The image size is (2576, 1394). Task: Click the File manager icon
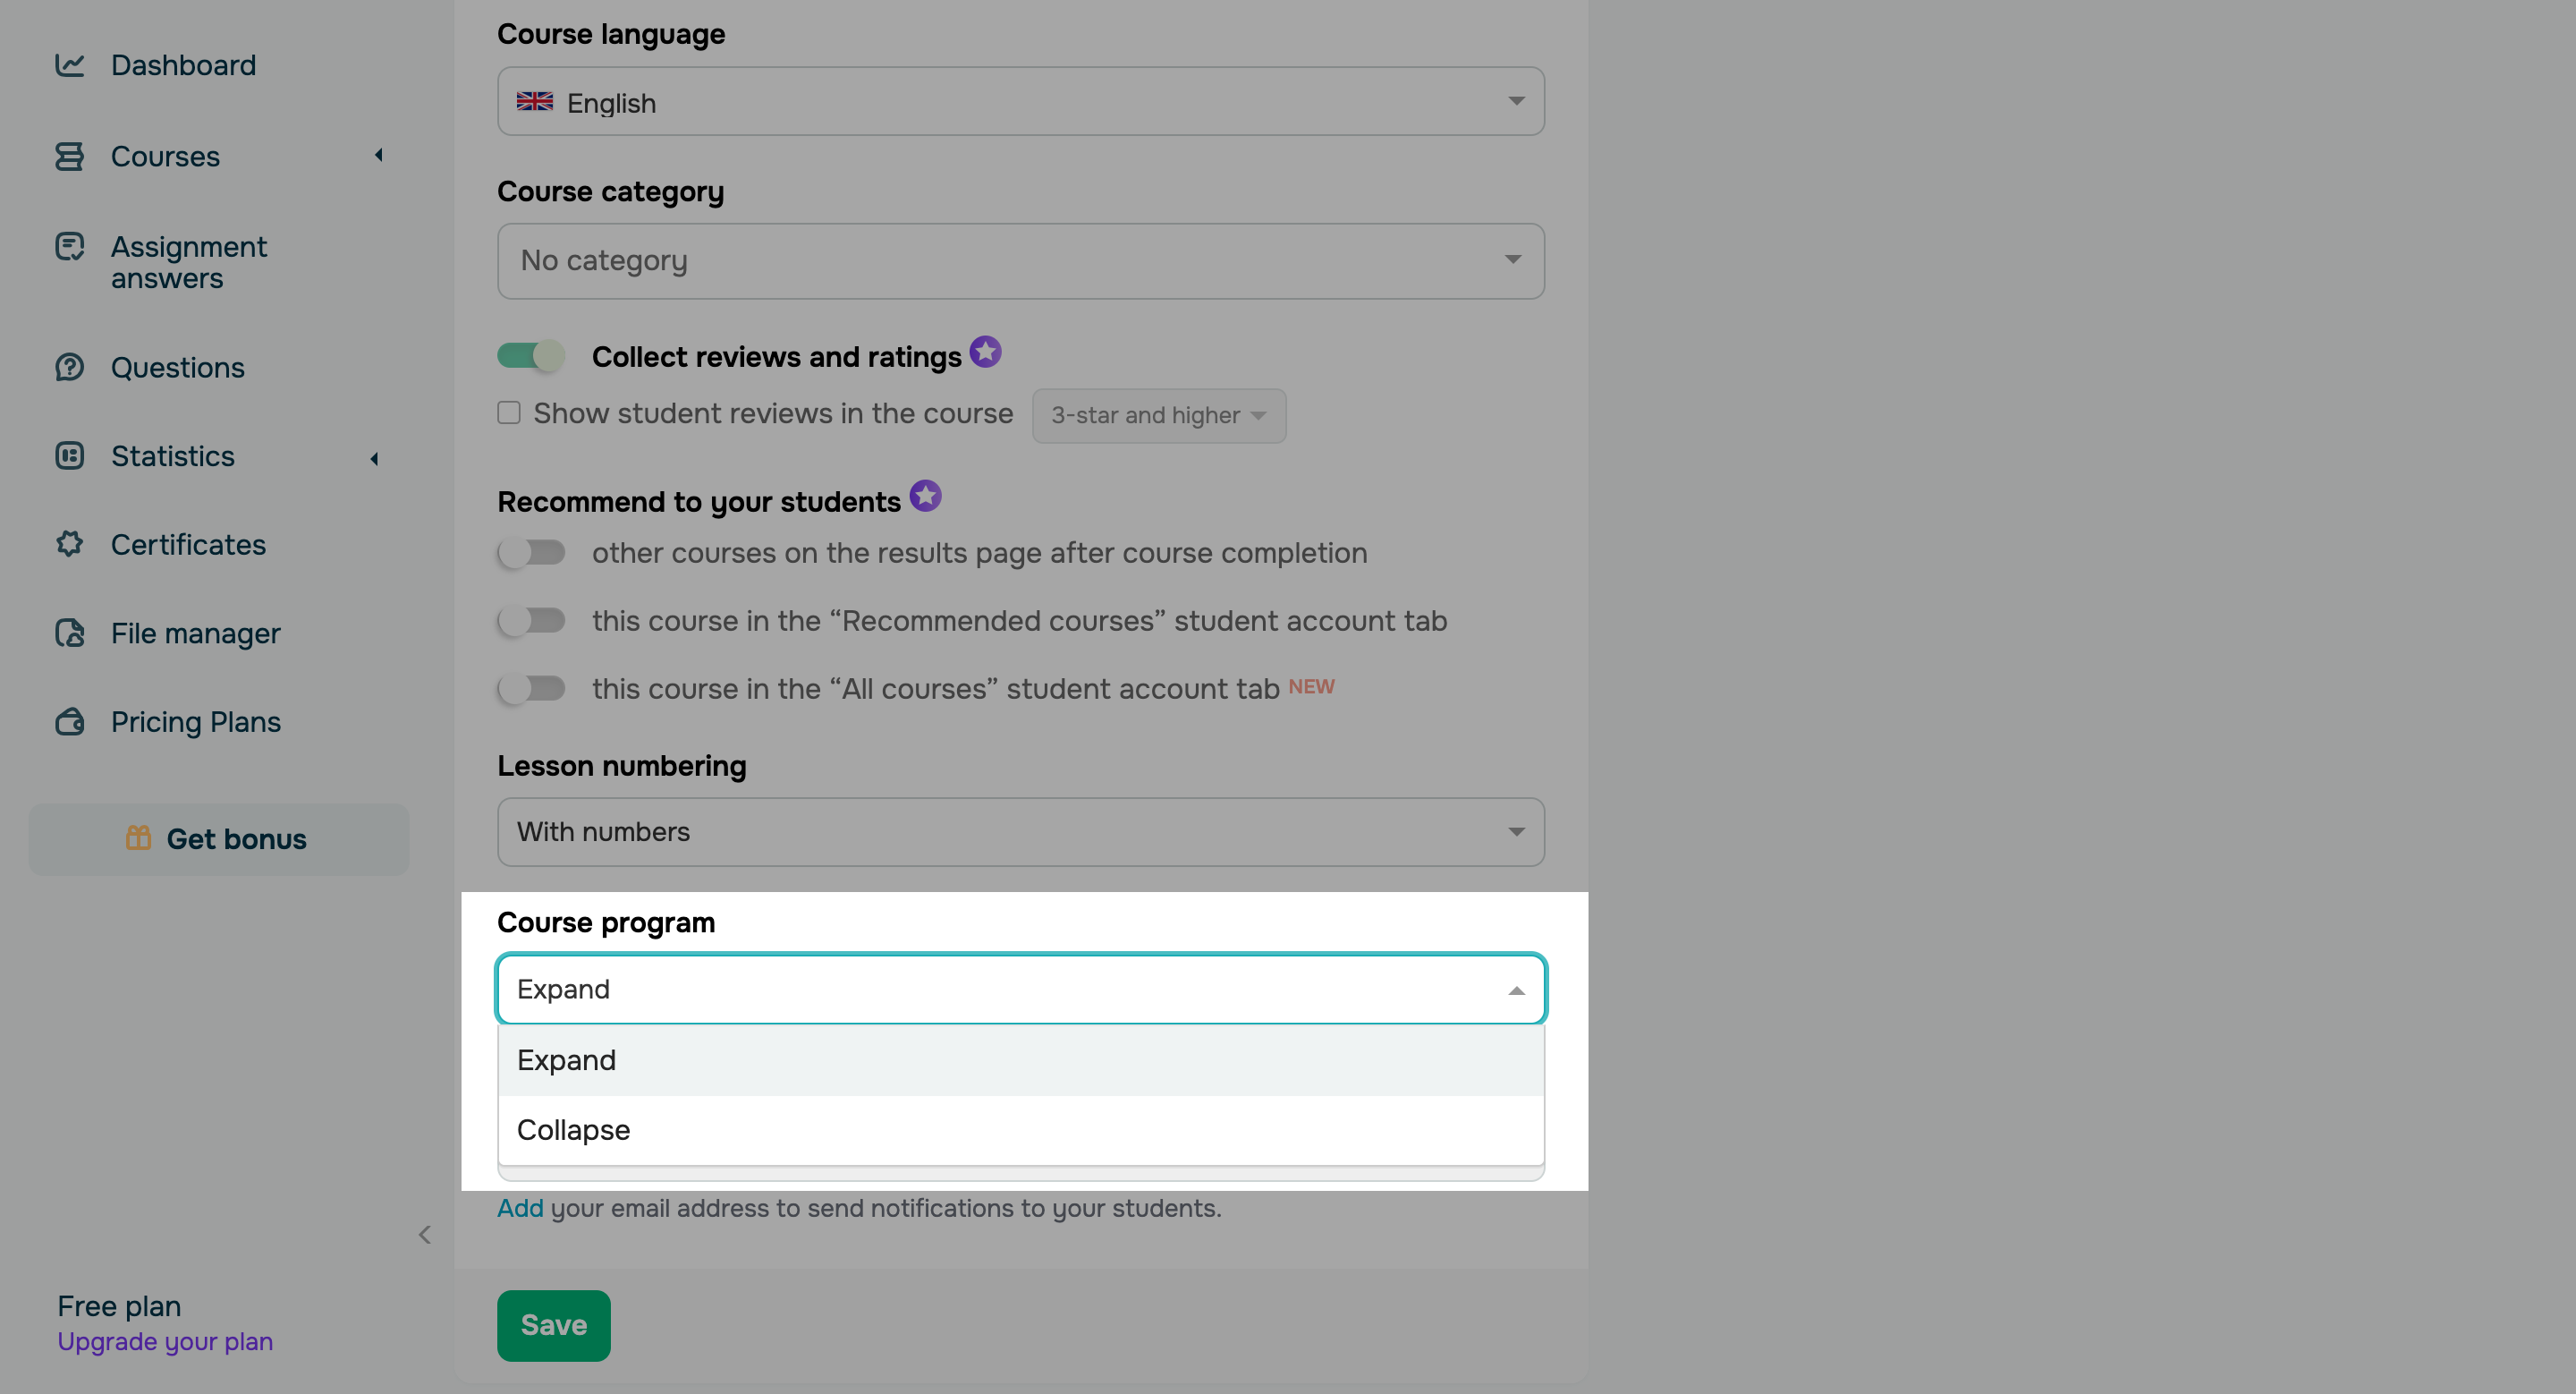pos(69,633)
